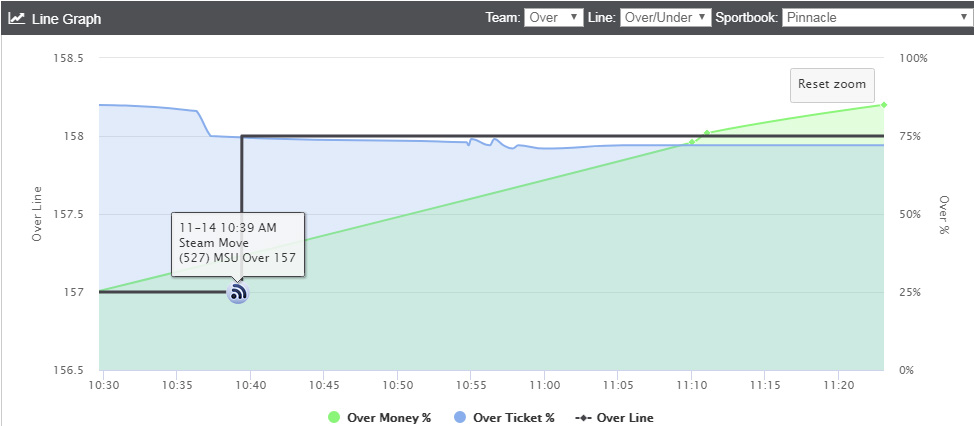The image size is (974, 426).
Task: Open the Sportbook dropdown showing Pinnacle
Action: [876, 17]
